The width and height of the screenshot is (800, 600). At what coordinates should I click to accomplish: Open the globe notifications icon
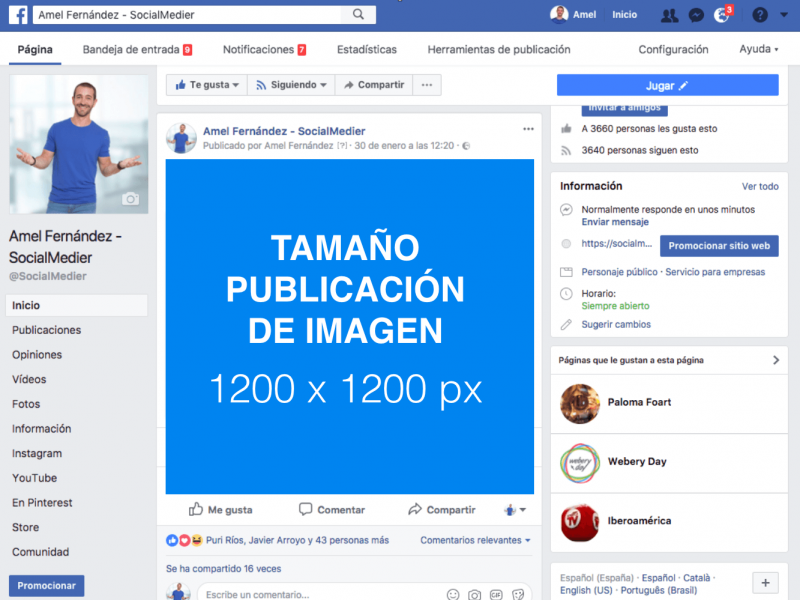point(721,15)
